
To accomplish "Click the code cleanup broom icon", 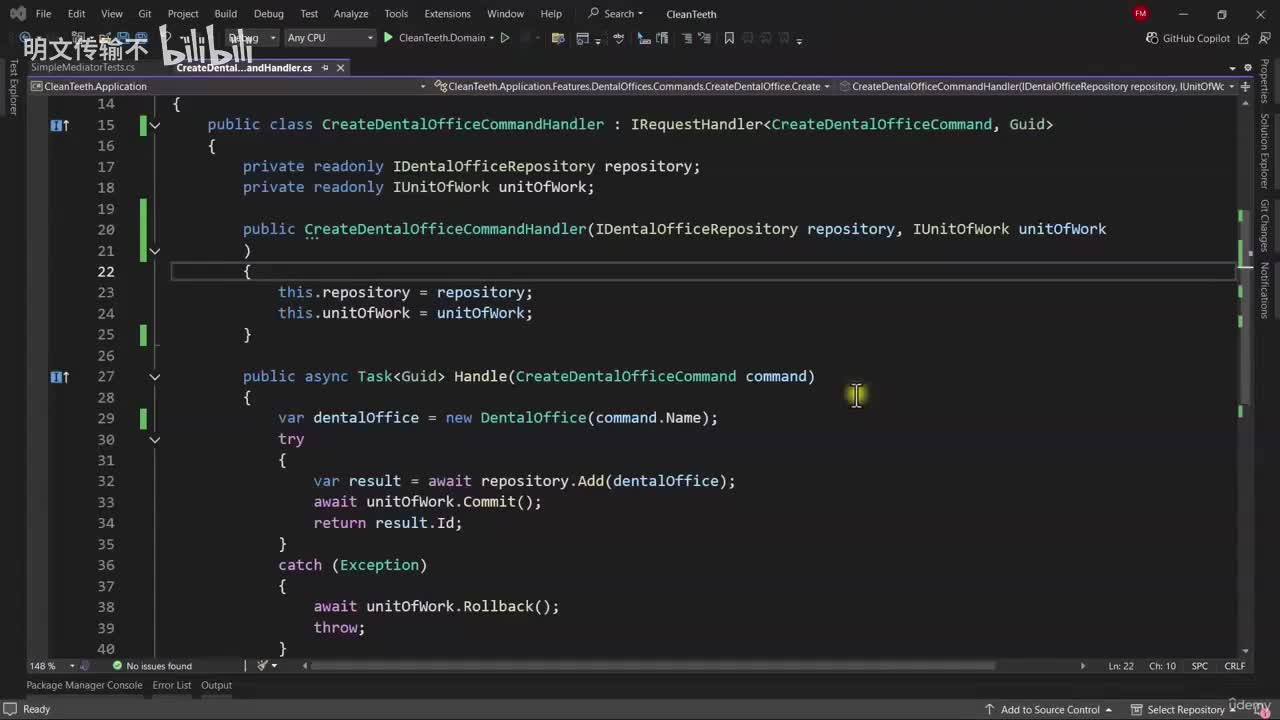I will [x=262, y=666].
